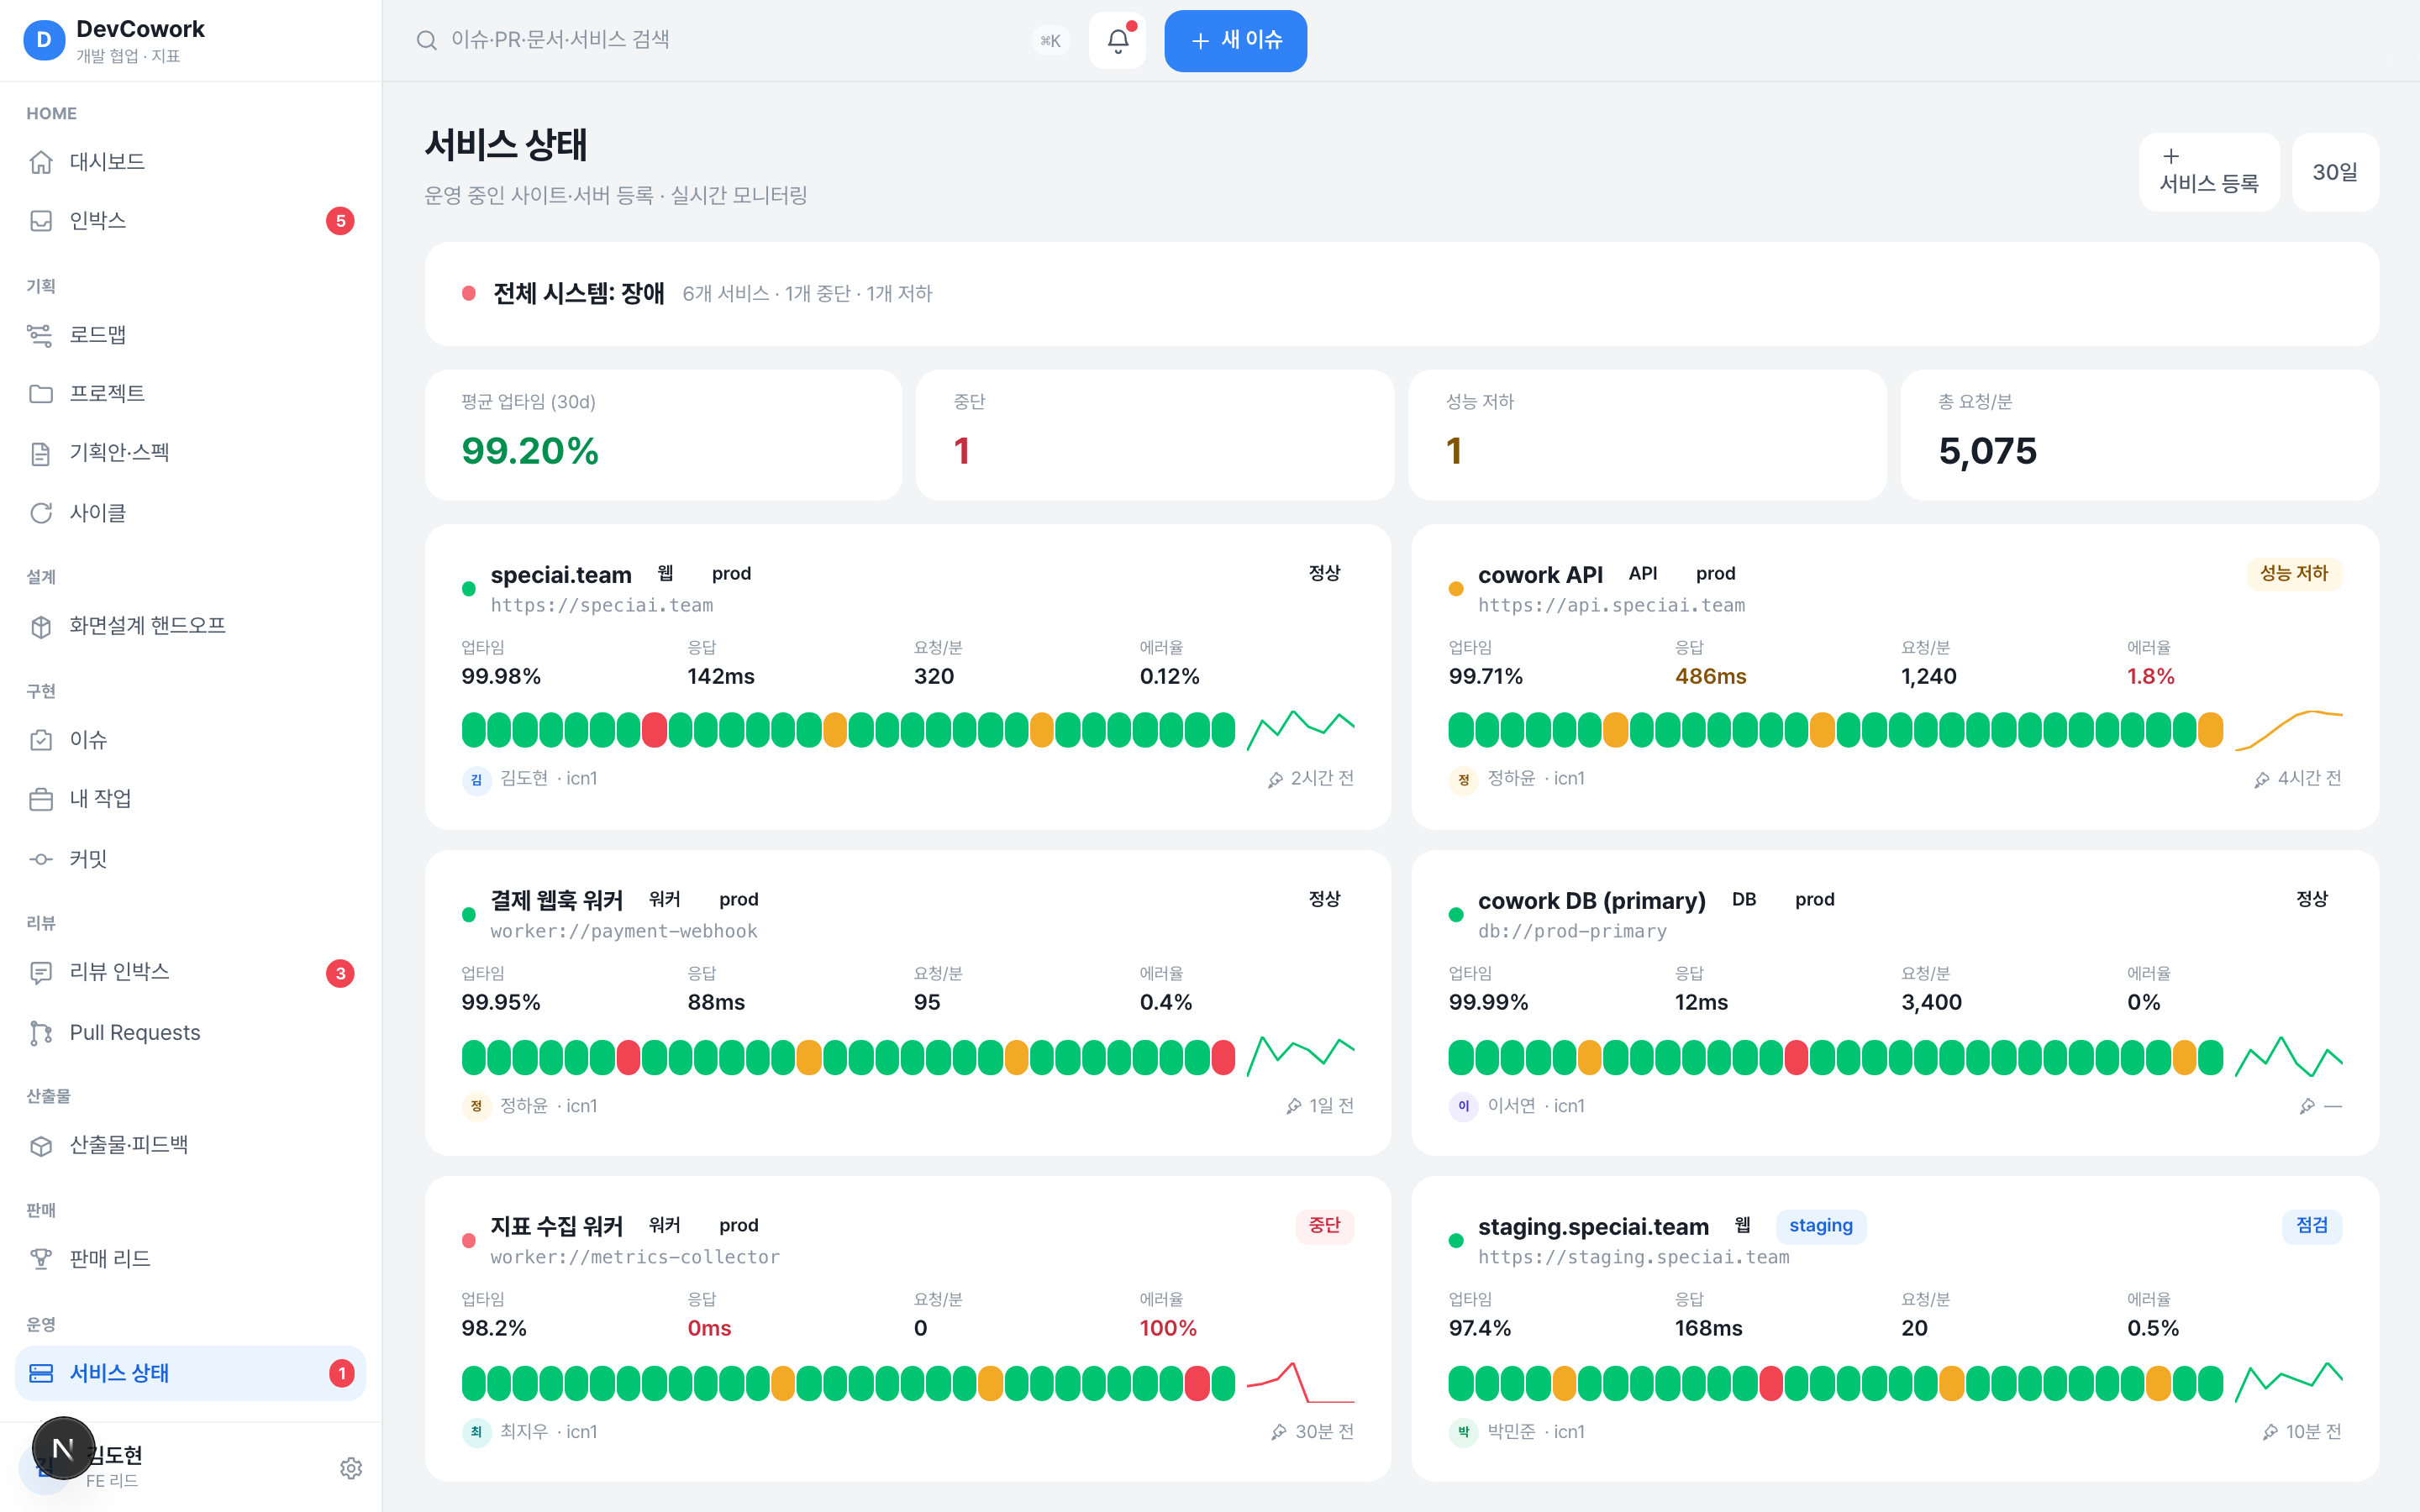Click the 3,400 requests value
Viewport: 2420px width, 1512px height.
point(1931,1002)
